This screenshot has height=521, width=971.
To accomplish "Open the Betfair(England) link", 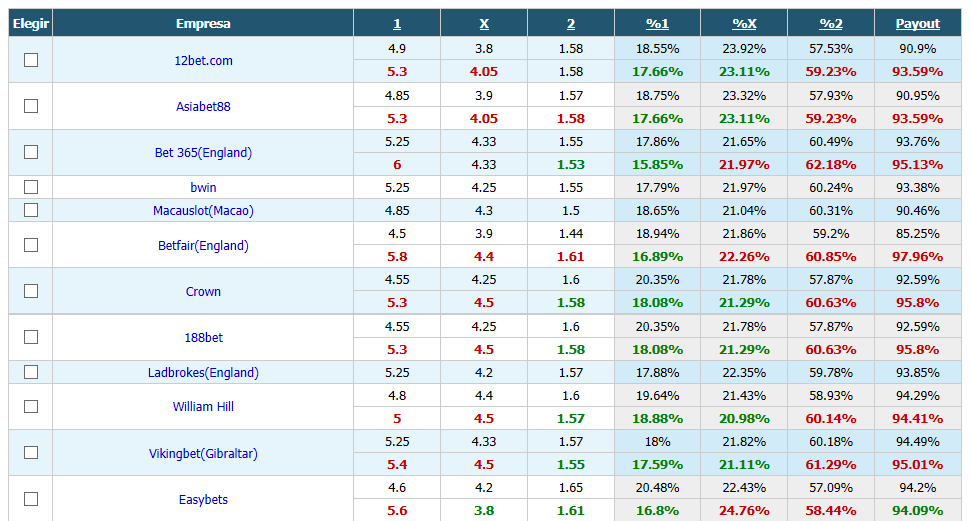I will pyautogui.click(x=203, y=245).
